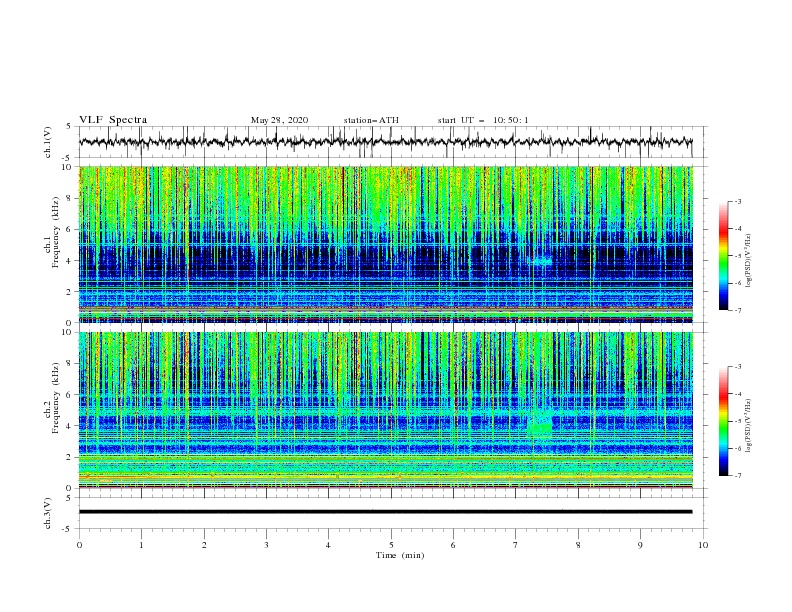This screenshot has height=612, width=792.
Task: Click the ch.2 spectrogram color scale bar
Action: point(724,421)
